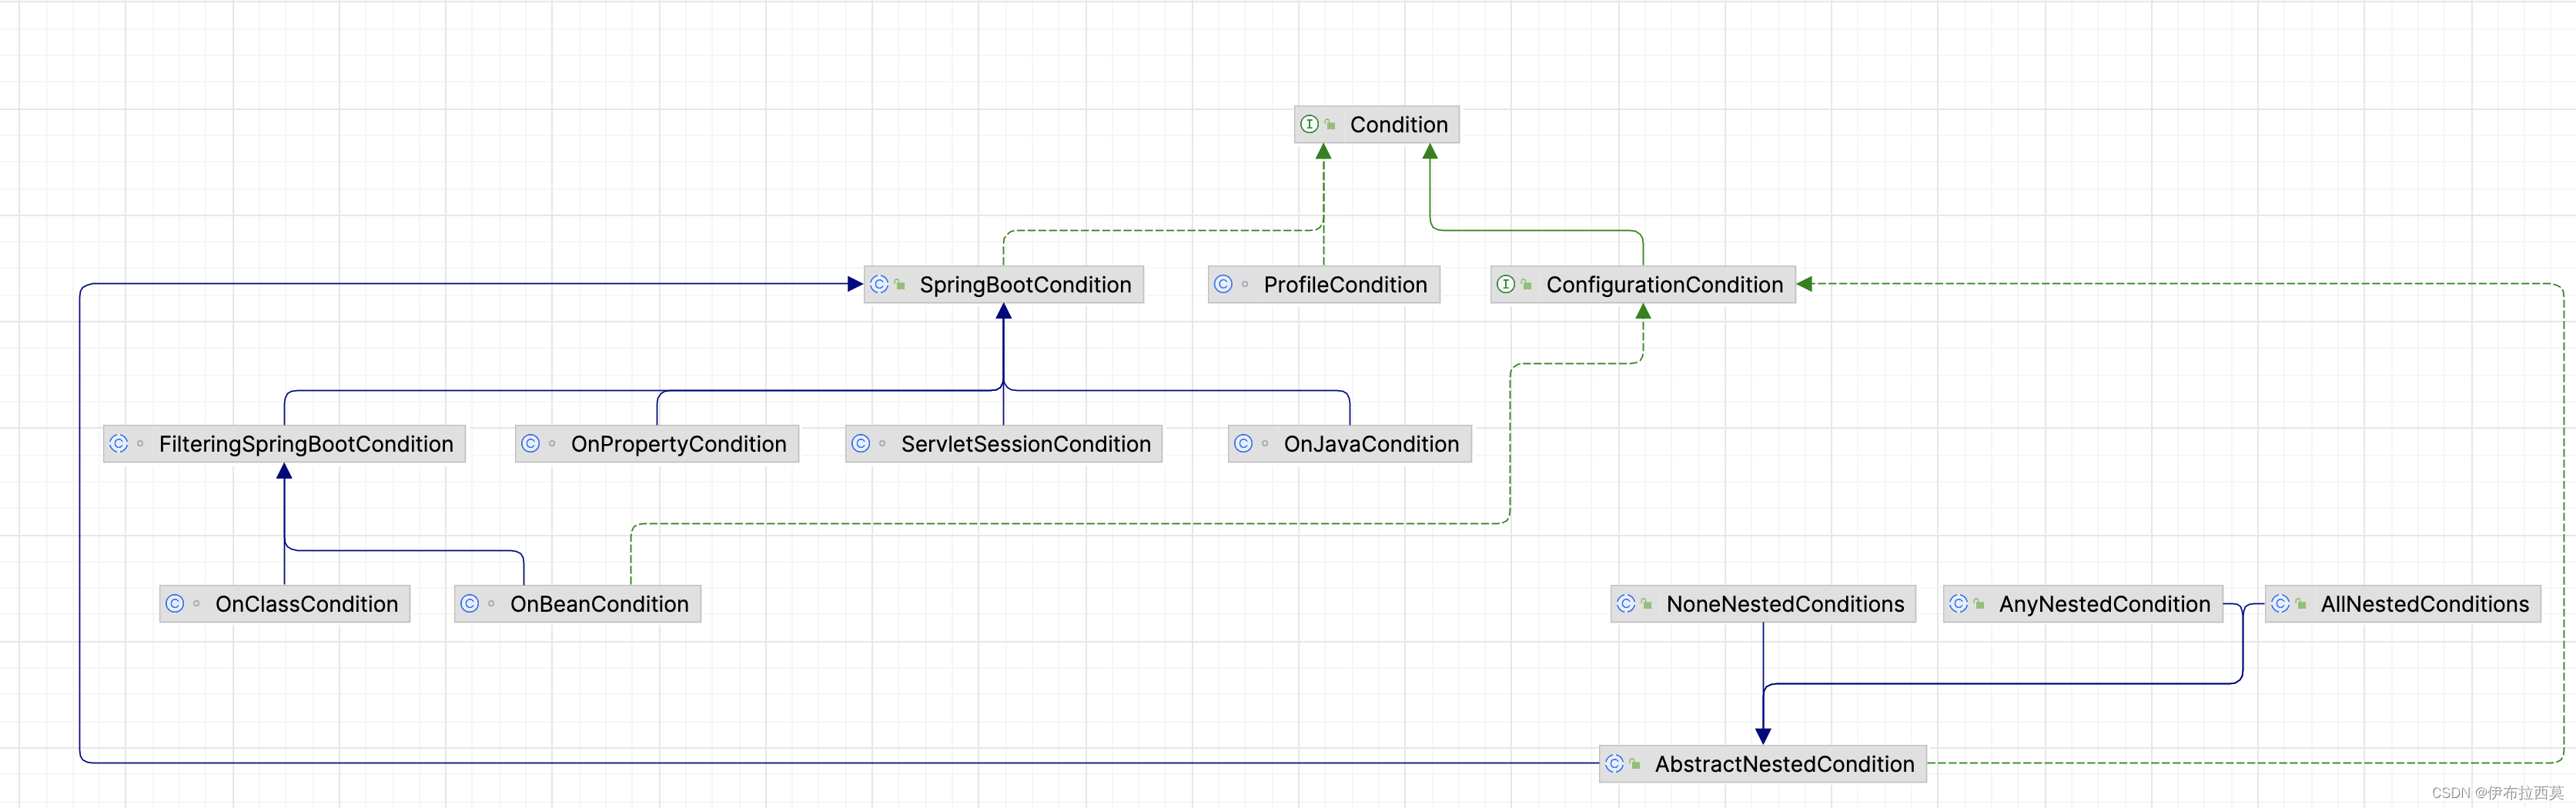Image resolution: width=2576 pixels, height=808 pixels.
Task: Select the OnPropertyCondition node
Action: 657,444
